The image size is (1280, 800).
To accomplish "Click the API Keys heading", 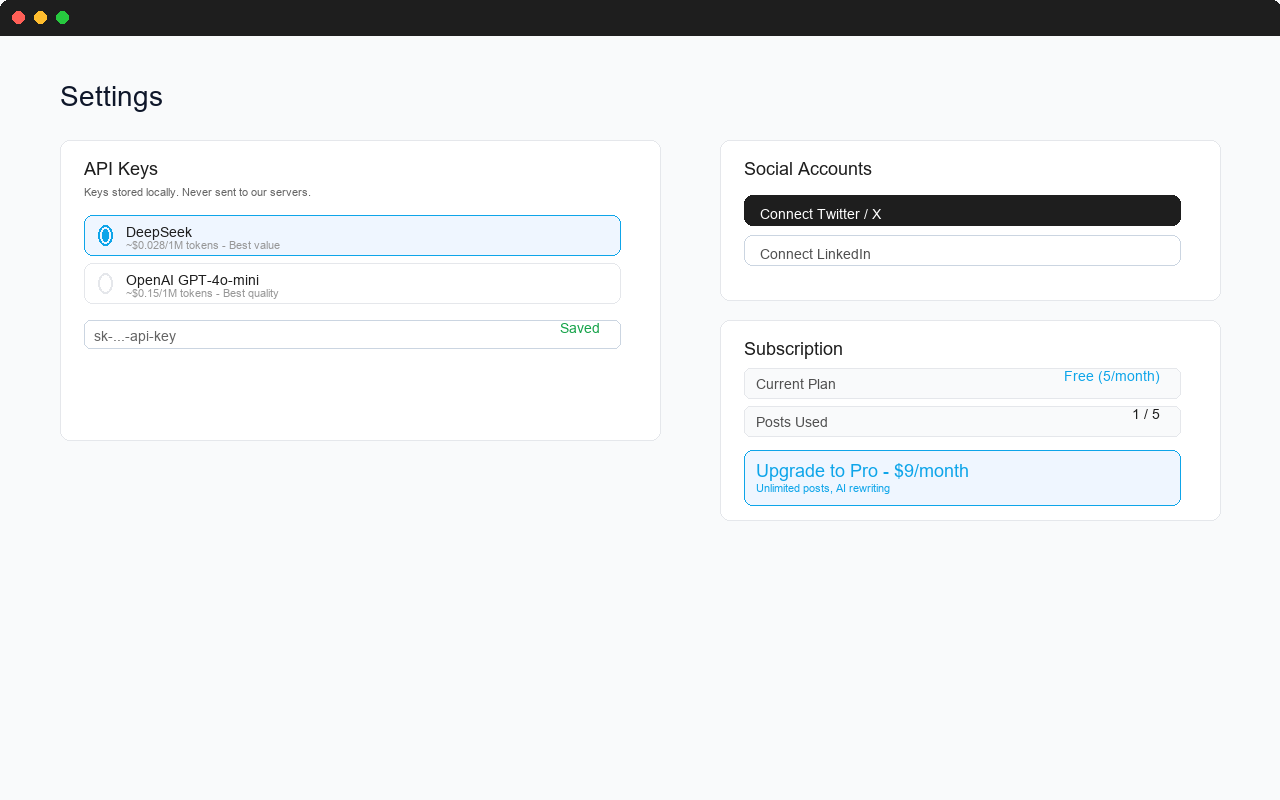I will click(x=121, y=169).
